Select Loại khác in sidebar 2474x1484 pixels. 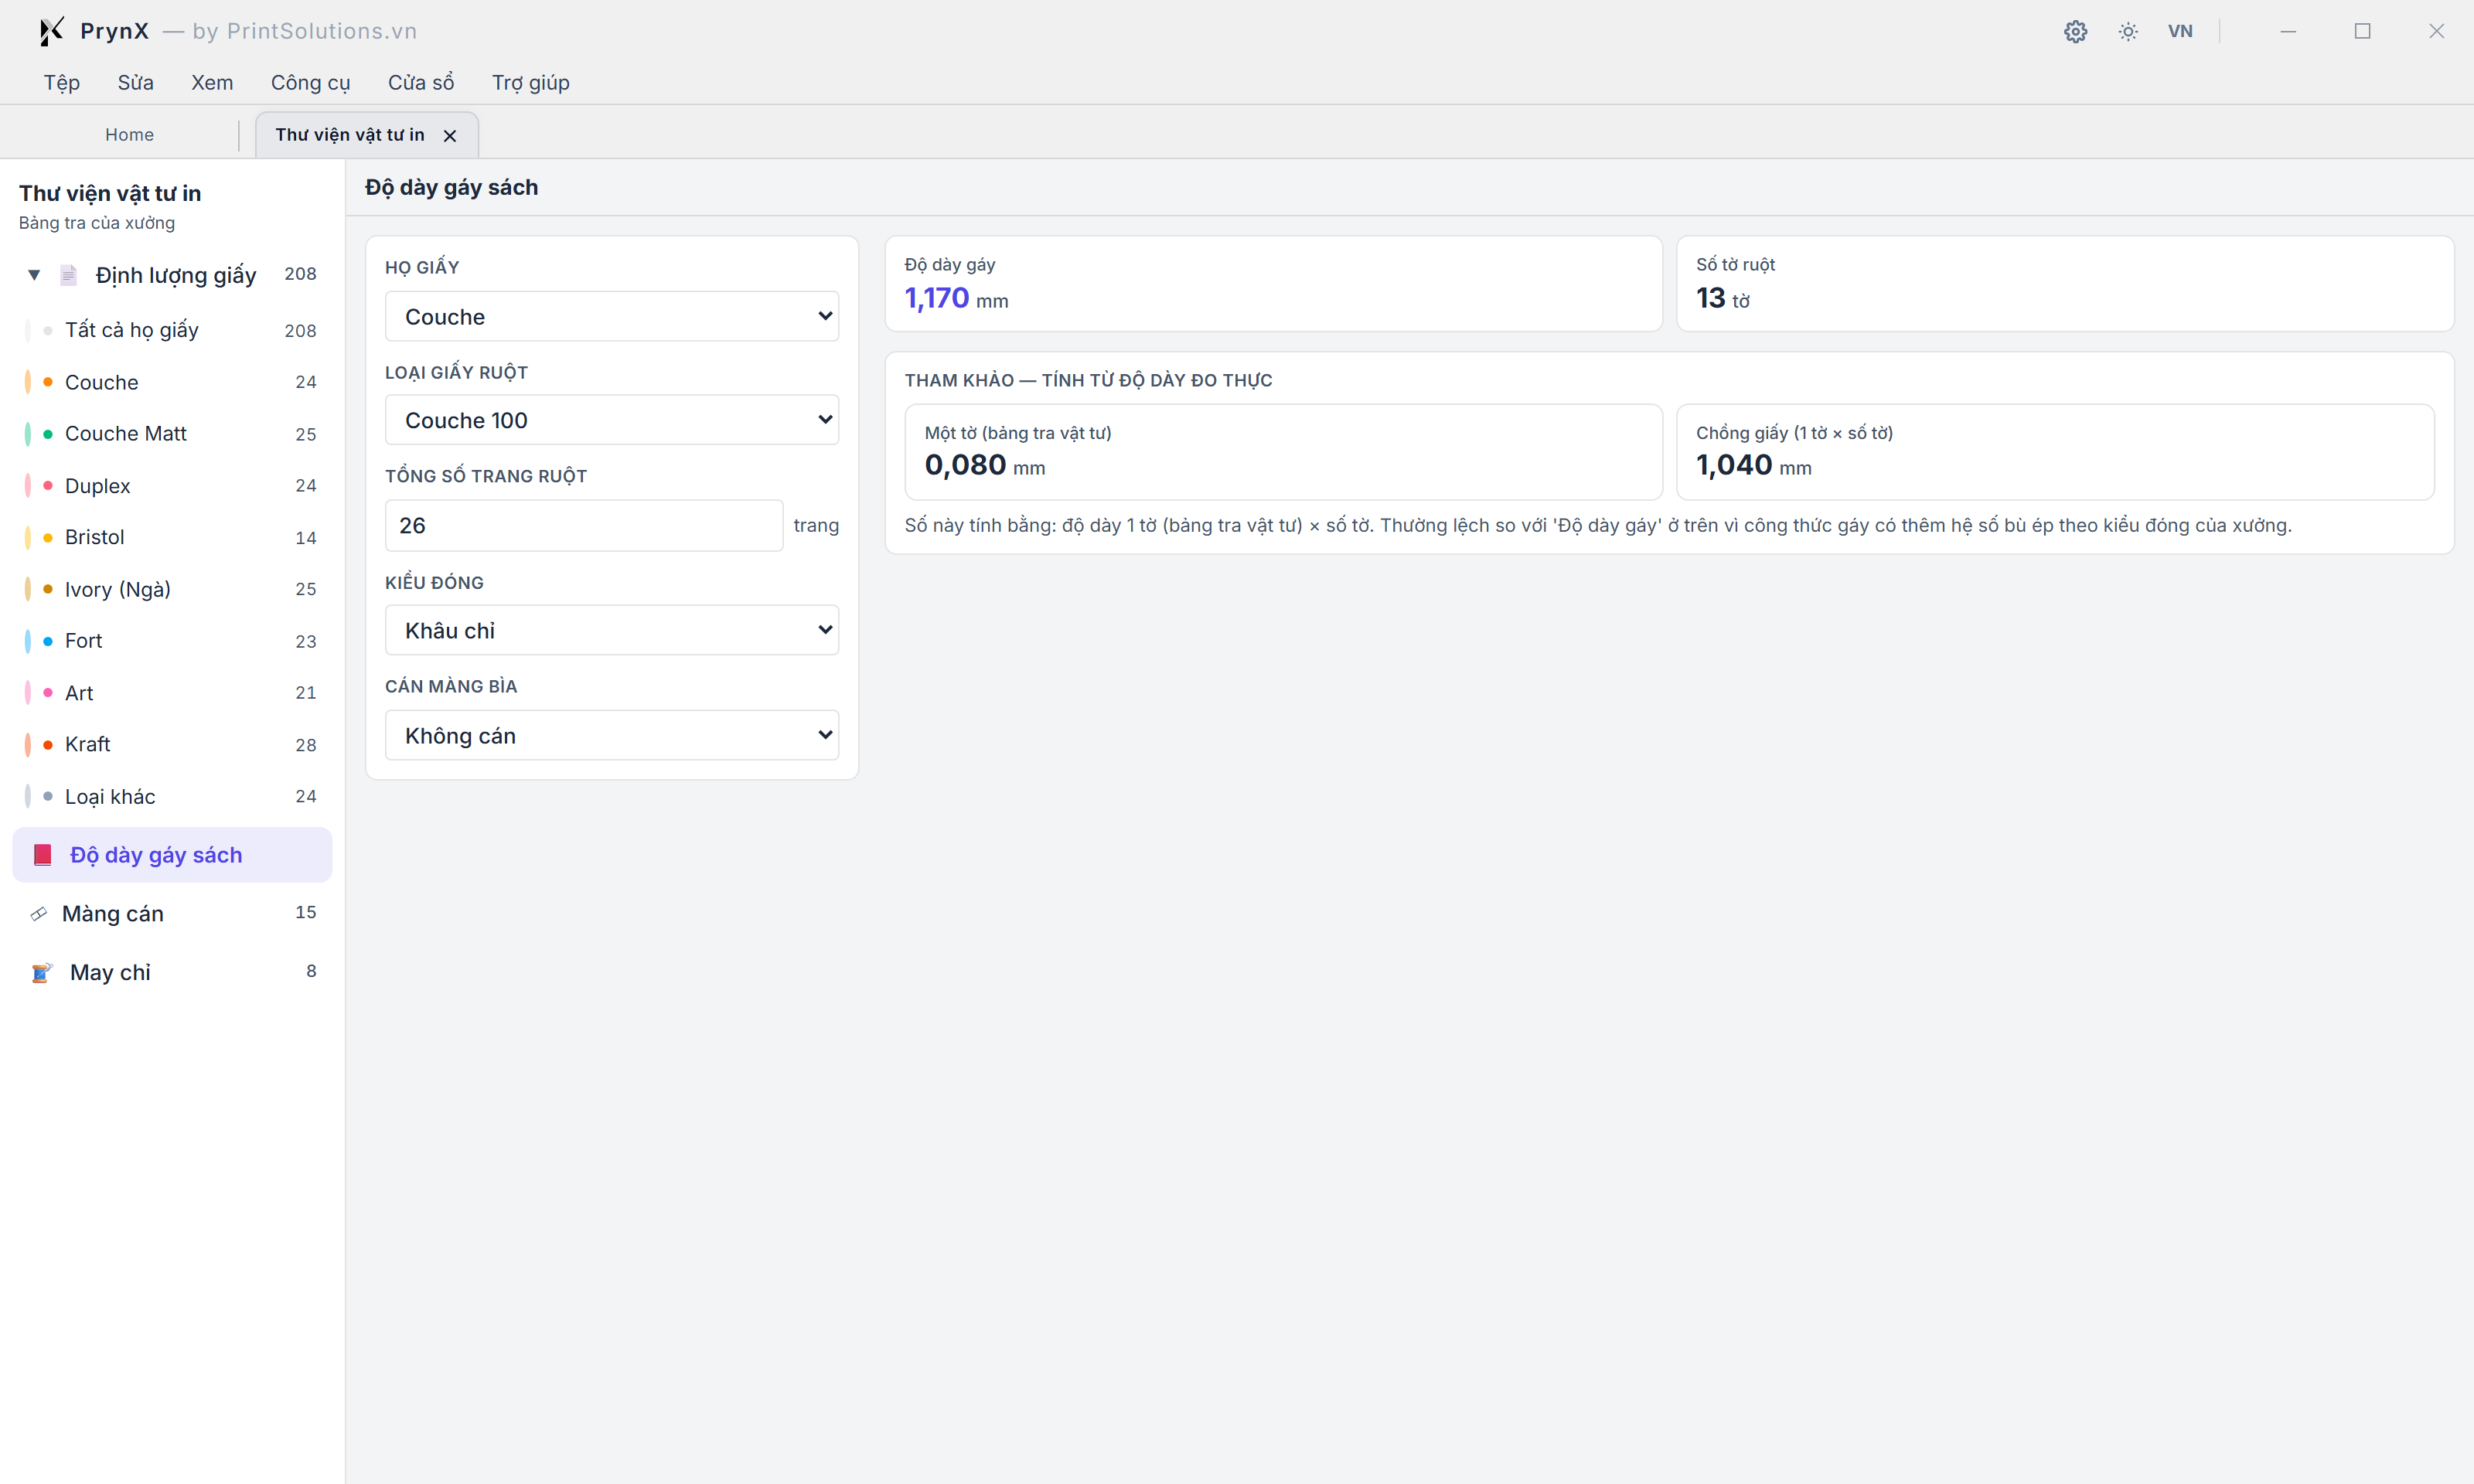pyautogui.click(x=172, y=796)
